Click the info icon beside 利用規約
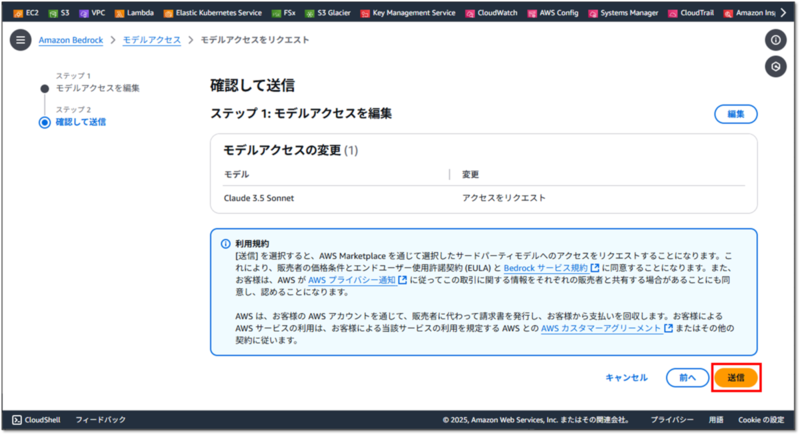 point(226,244)
